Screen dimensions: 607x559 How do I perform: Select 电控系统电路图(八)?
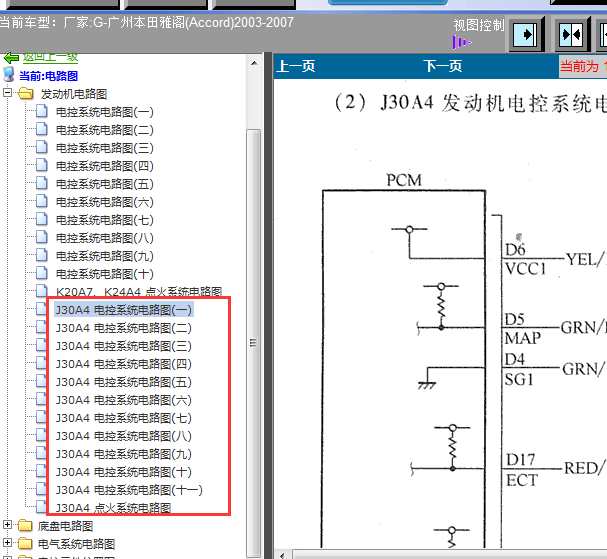coord(105,238)
